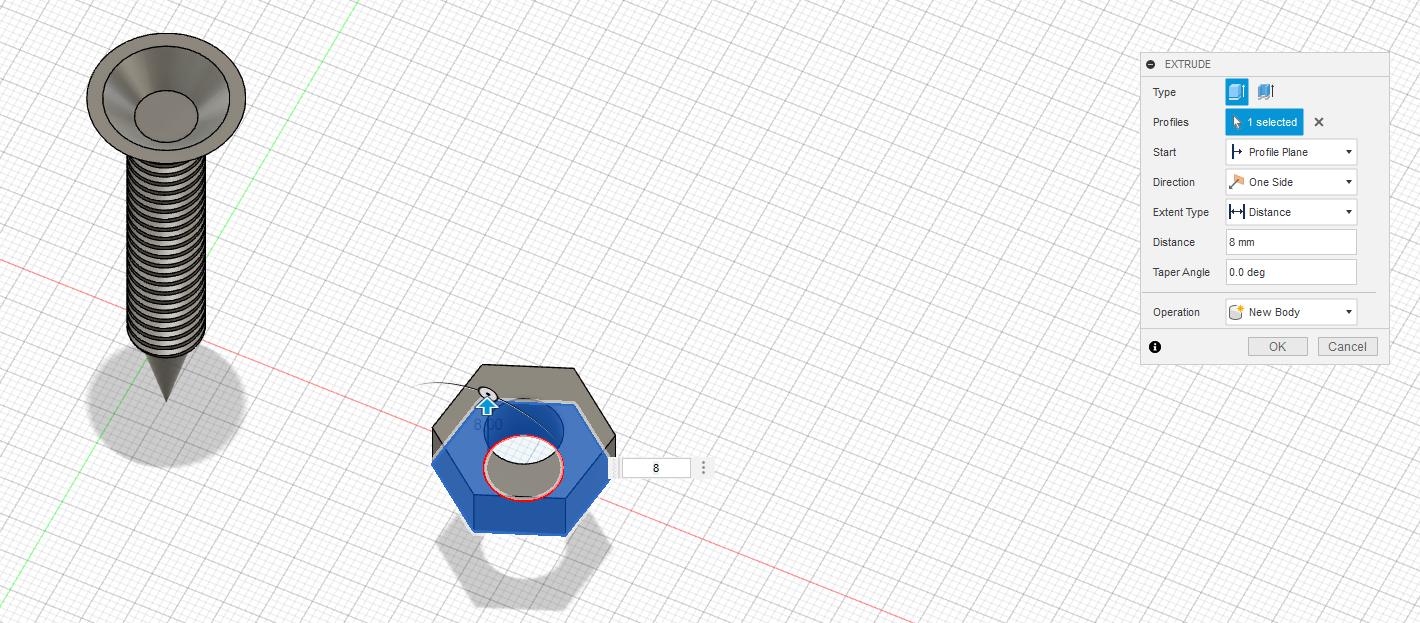Screen dimensions: 1420x623
Task: Collapse the EXTRUDE dialog with minus icon
Action: pos(1151,64)
